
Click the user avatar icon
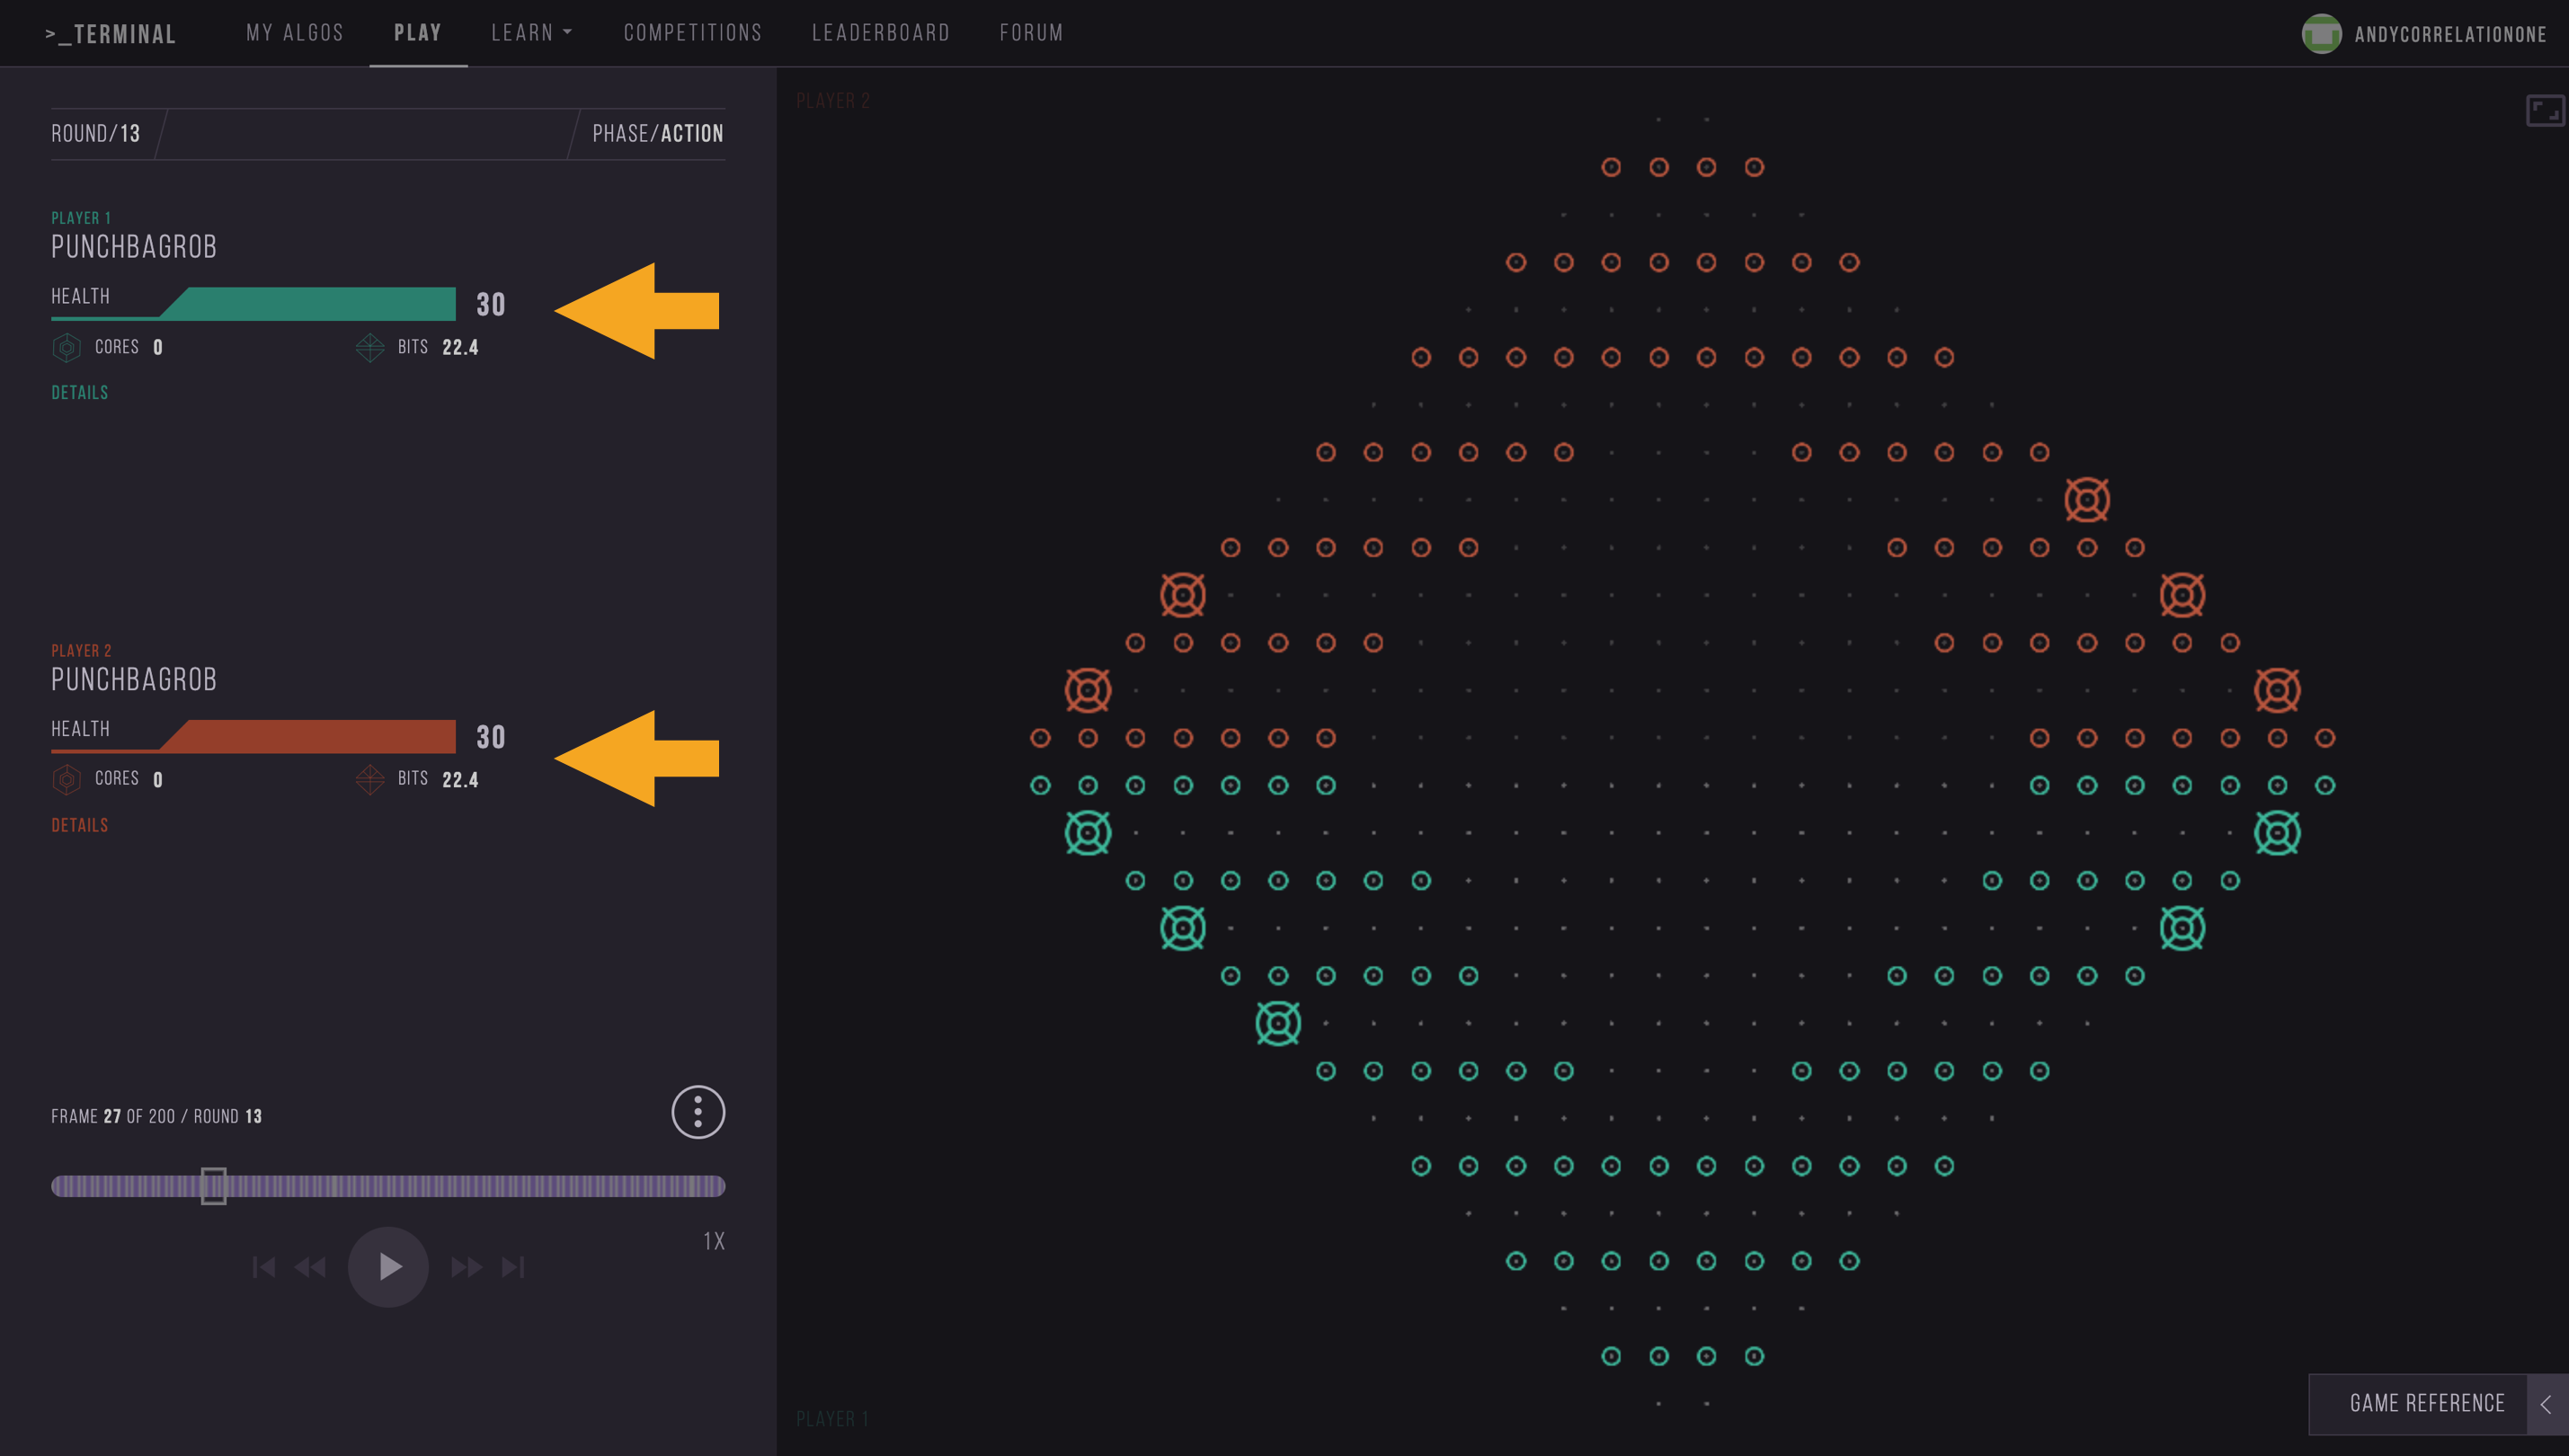pyautogui.click(x=2321, y=34)
